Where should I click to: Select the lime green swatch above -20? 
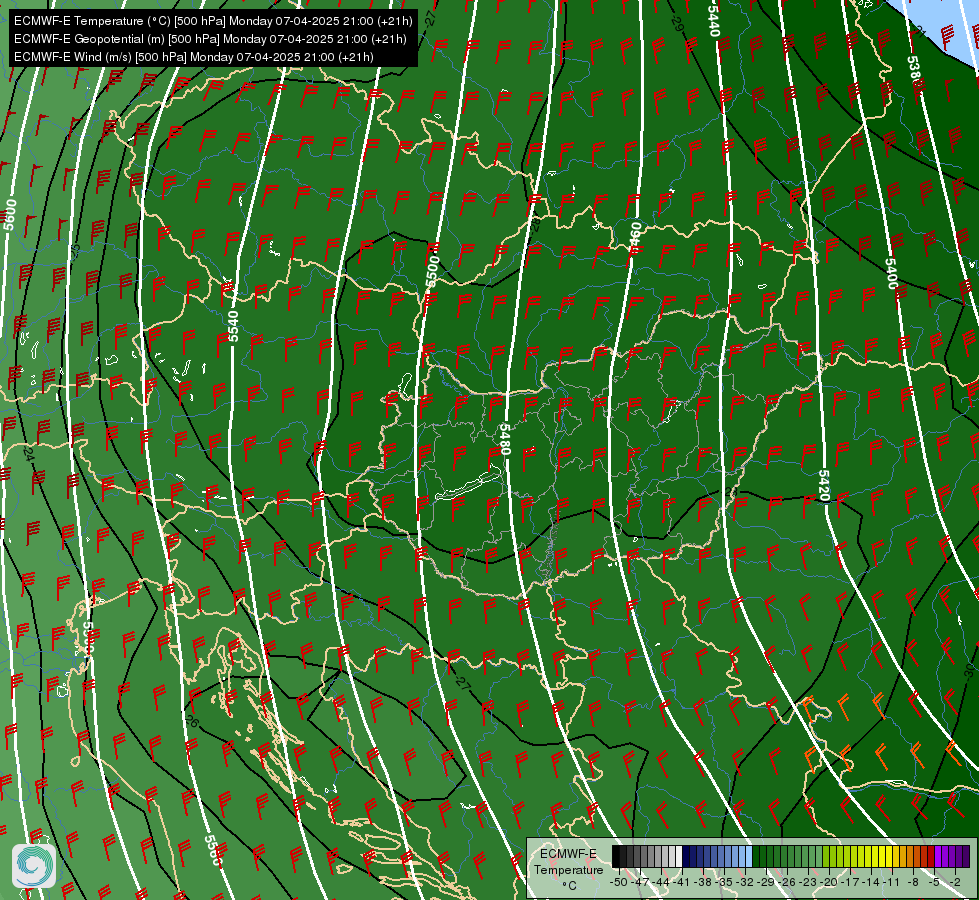coord(826,856)
